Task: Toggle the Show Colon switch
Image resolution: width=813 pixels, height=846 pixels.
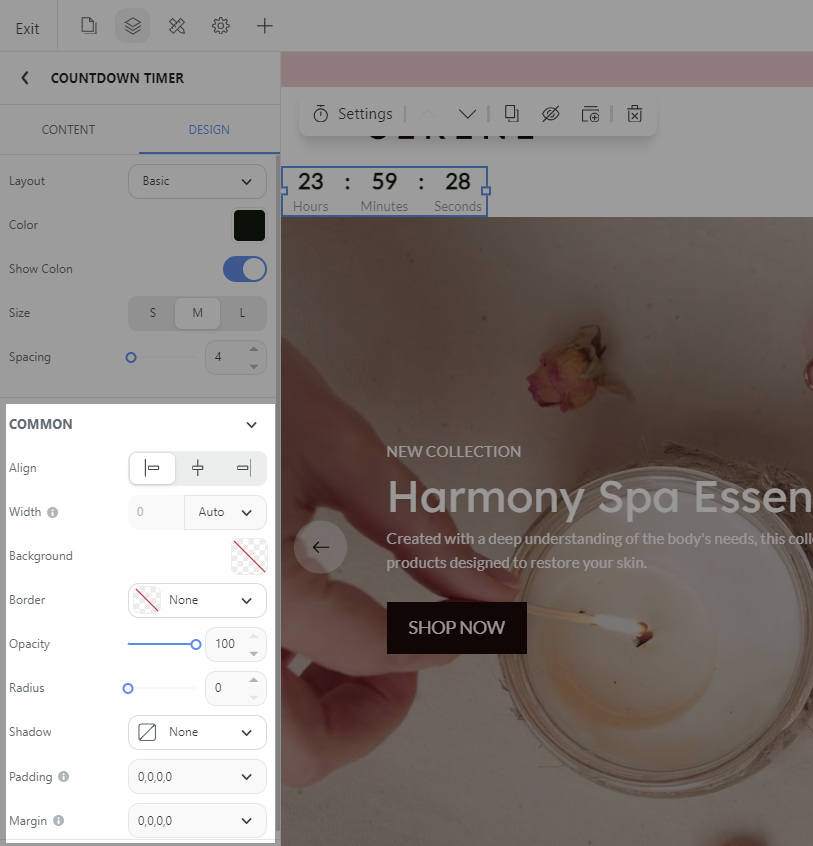Action: pos(244,269)
